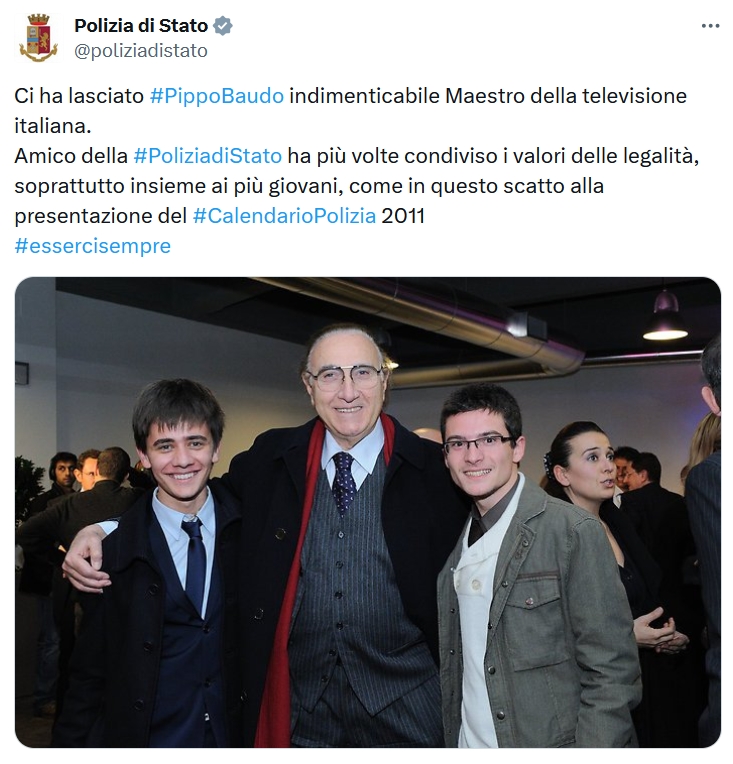The image size is (733, 764).
Task: Click the #CalendarioPolizia hashtag
Action: tap(285, 216)
